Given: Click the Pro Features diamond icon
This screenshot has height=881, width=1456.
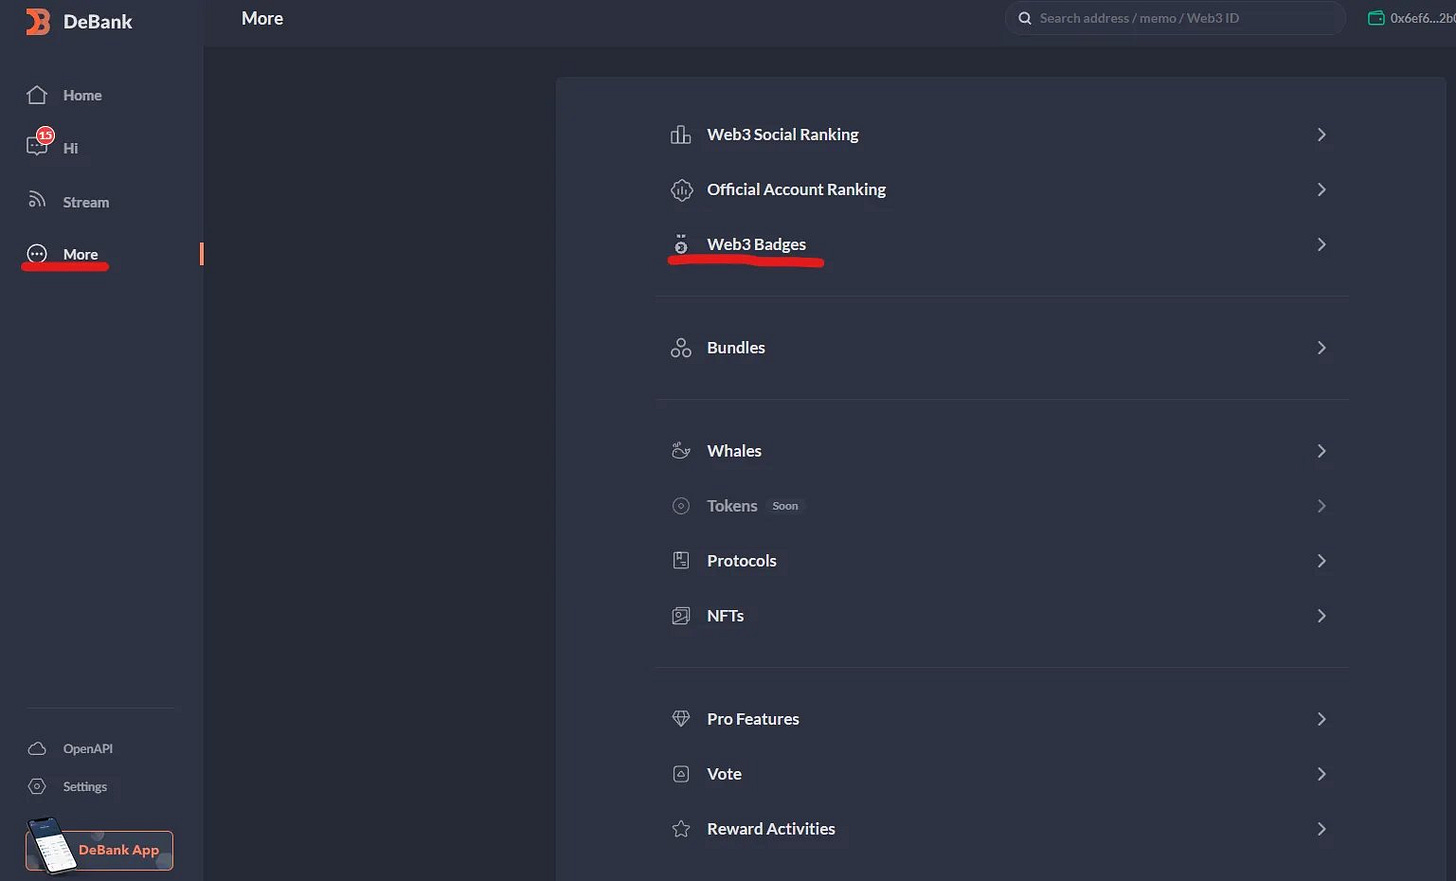Looking at the screenshot, I should (681, 718).
